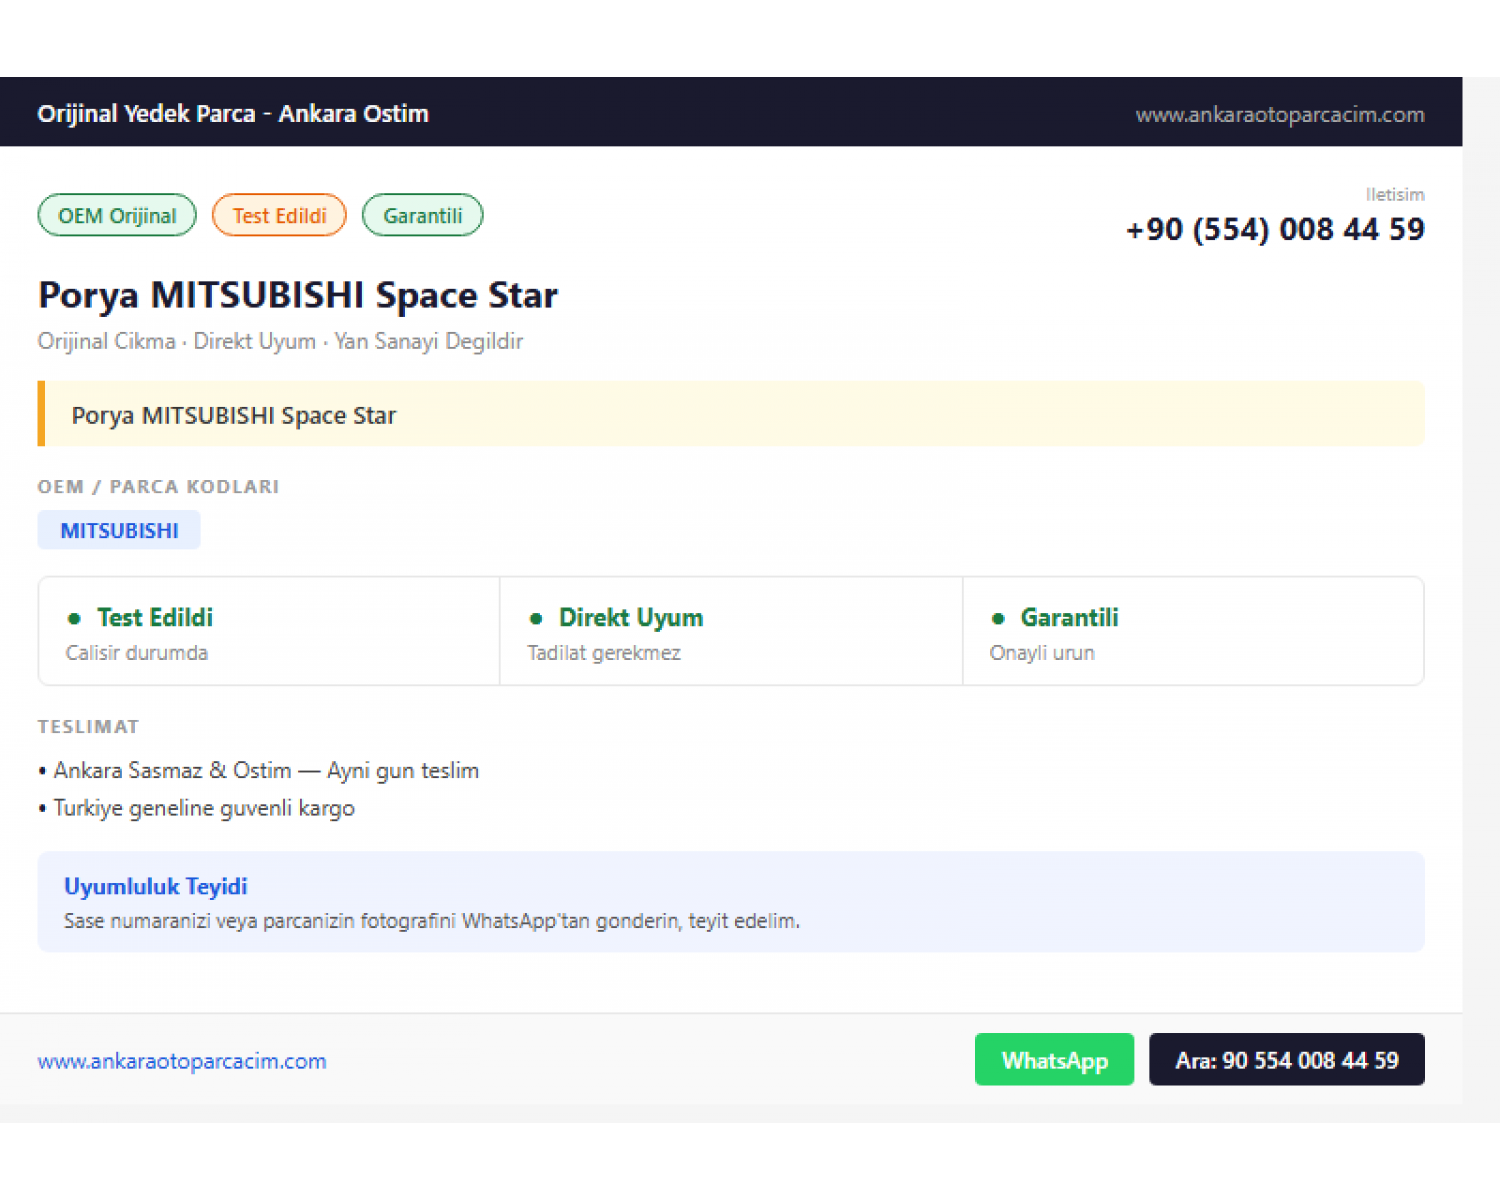Click the yellow highlighted product name banner
Screen dimensions: 1500x1200
731,414
